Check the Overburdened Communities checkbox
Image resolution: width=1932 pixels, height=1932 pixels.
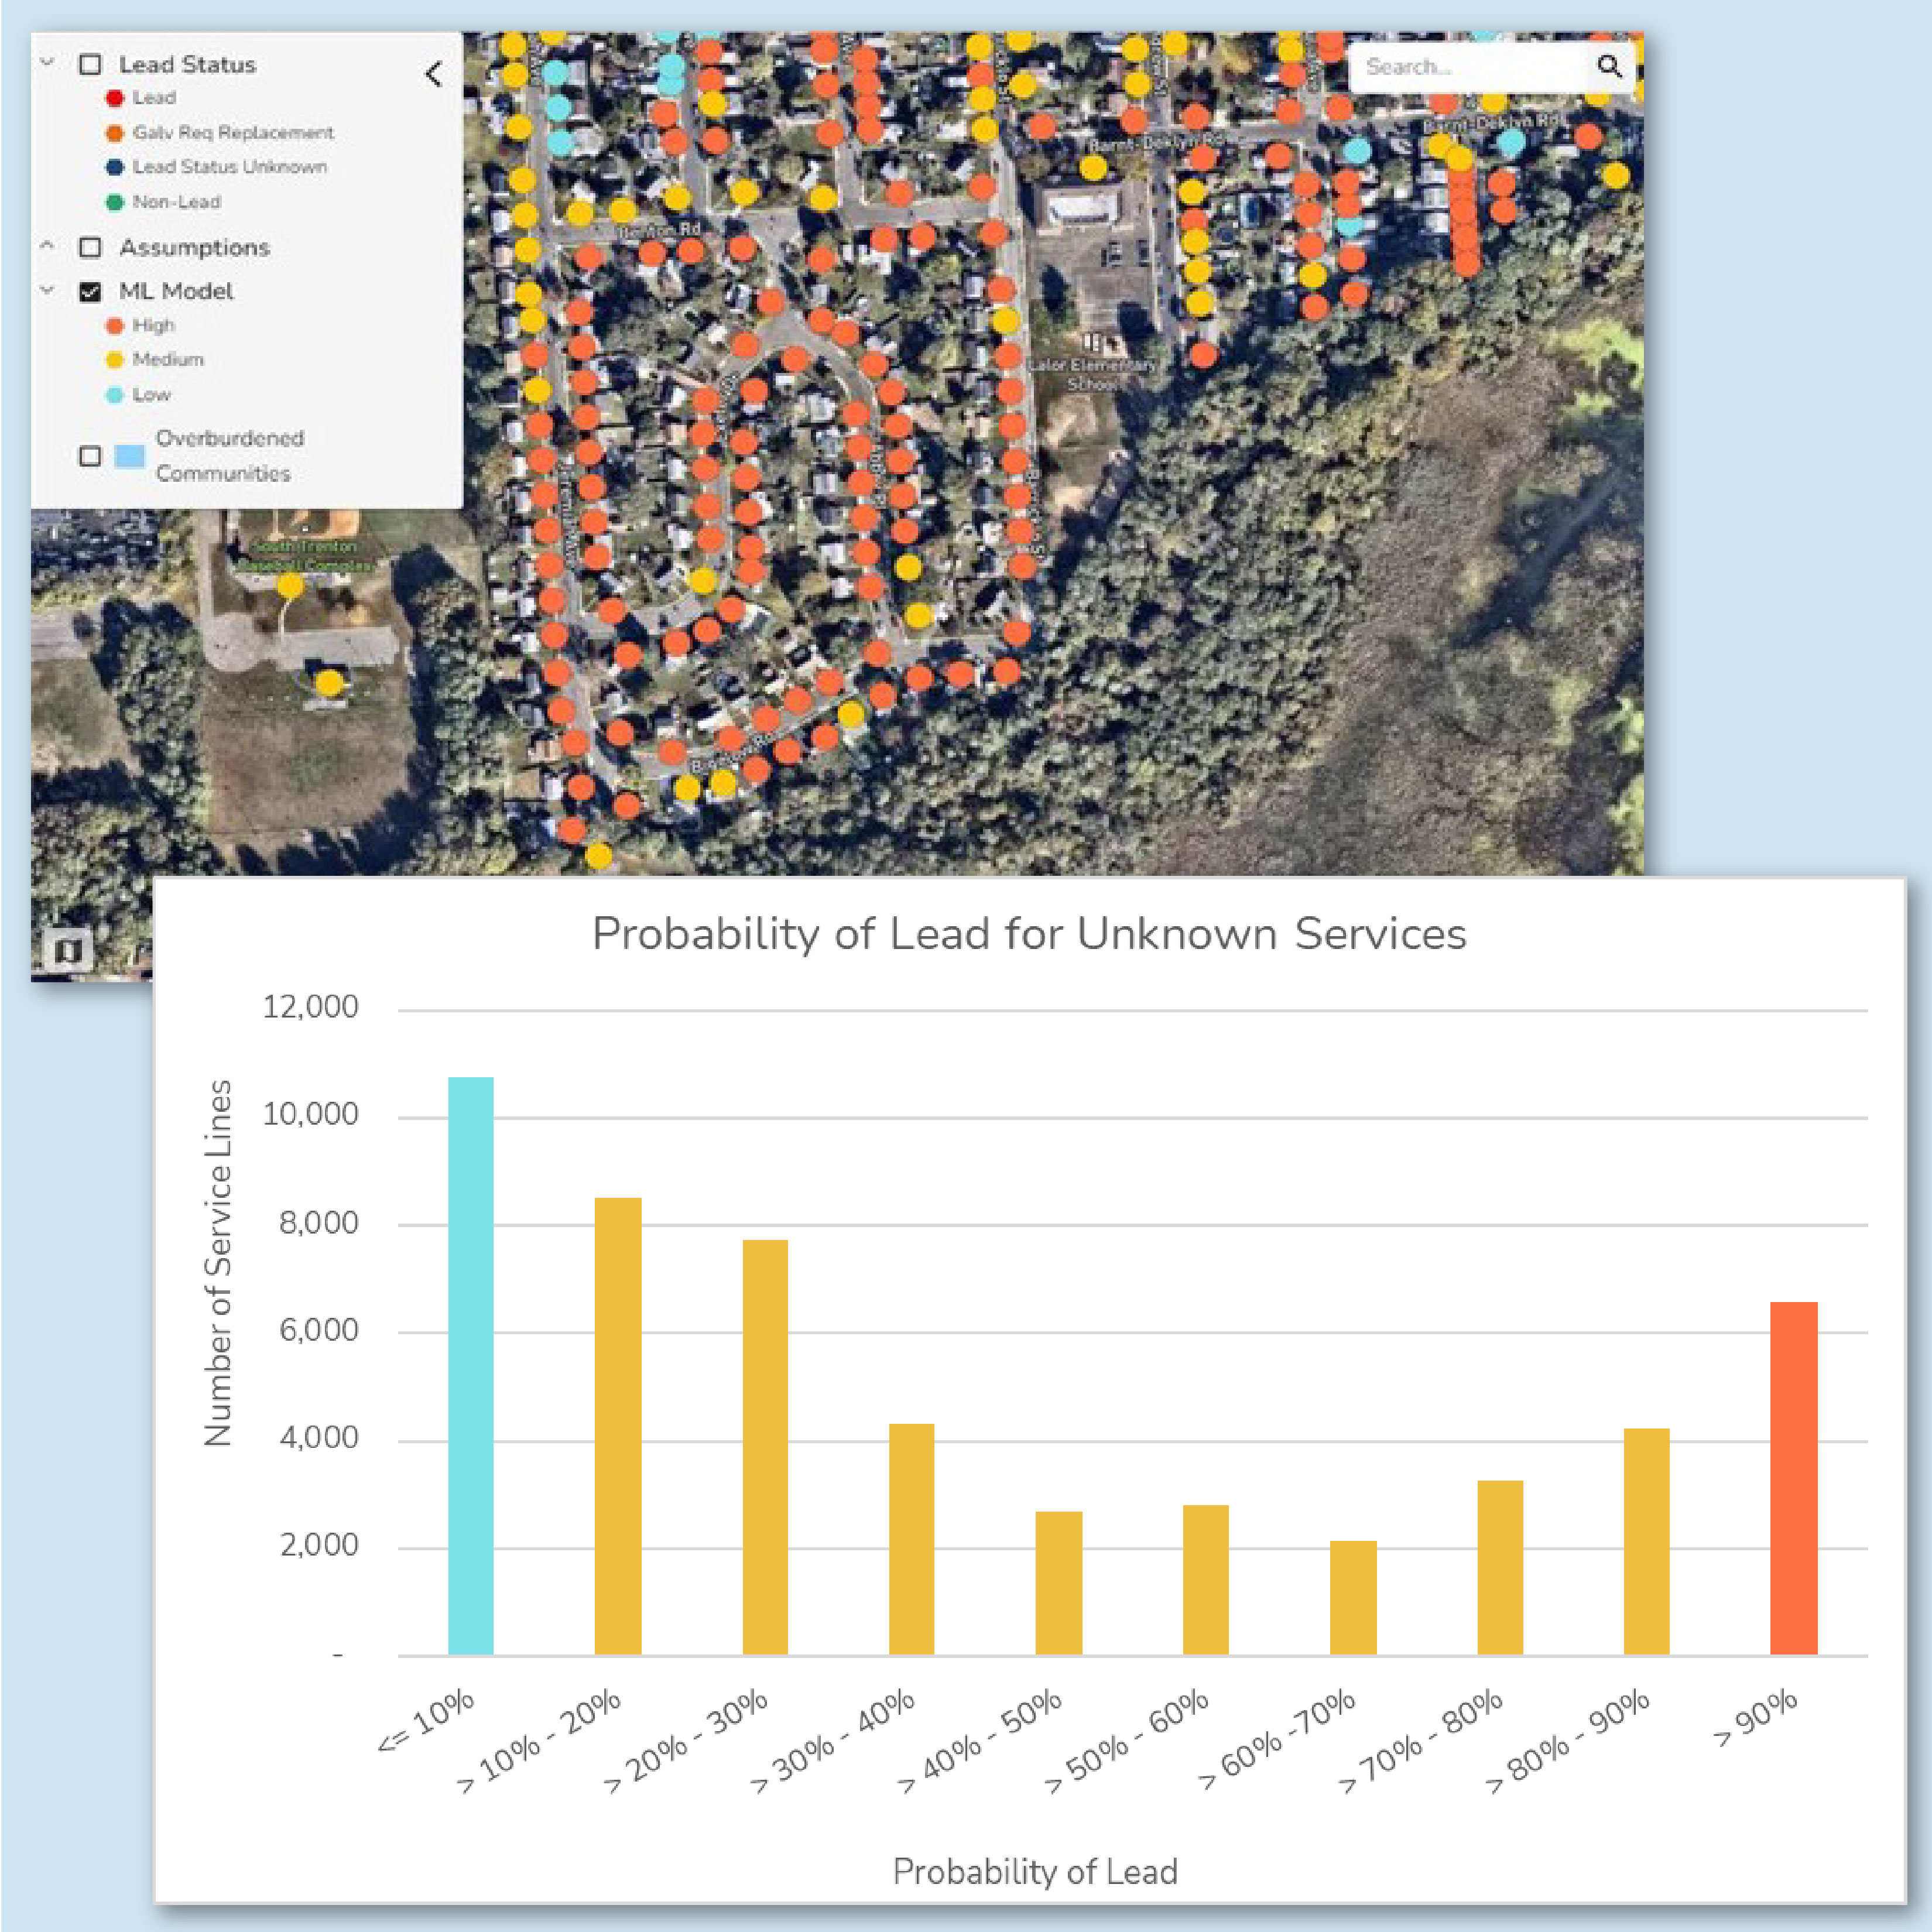[x=90, y=456]
